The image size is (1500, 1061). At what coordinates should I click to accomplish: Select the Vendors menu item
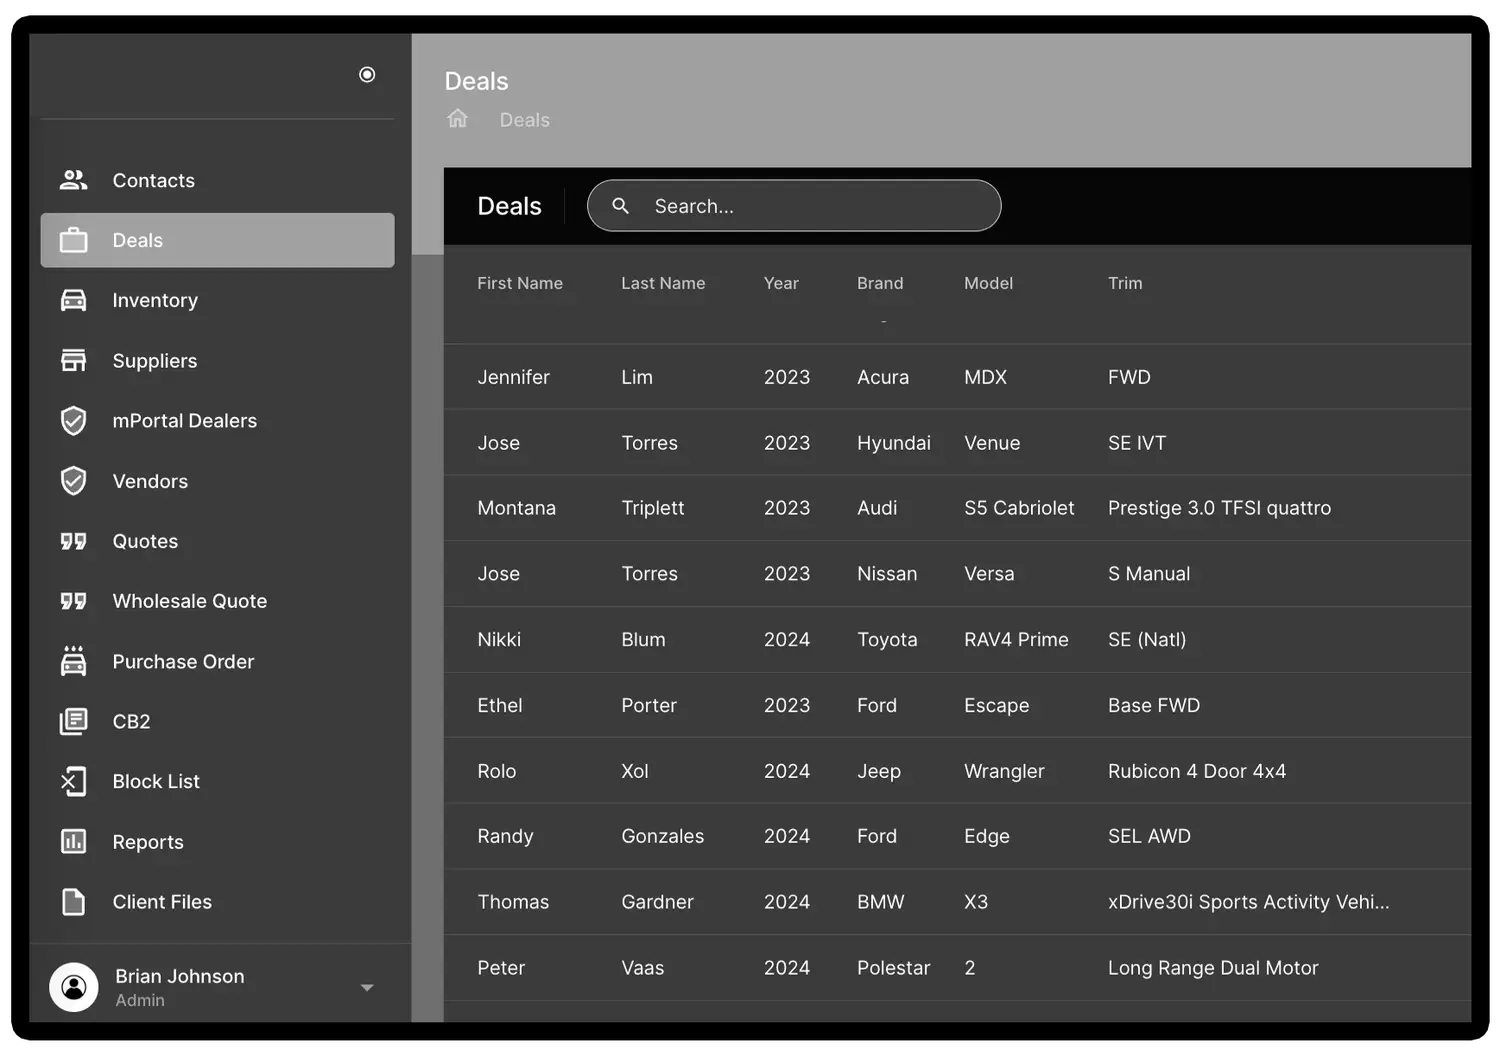[150, 481]
